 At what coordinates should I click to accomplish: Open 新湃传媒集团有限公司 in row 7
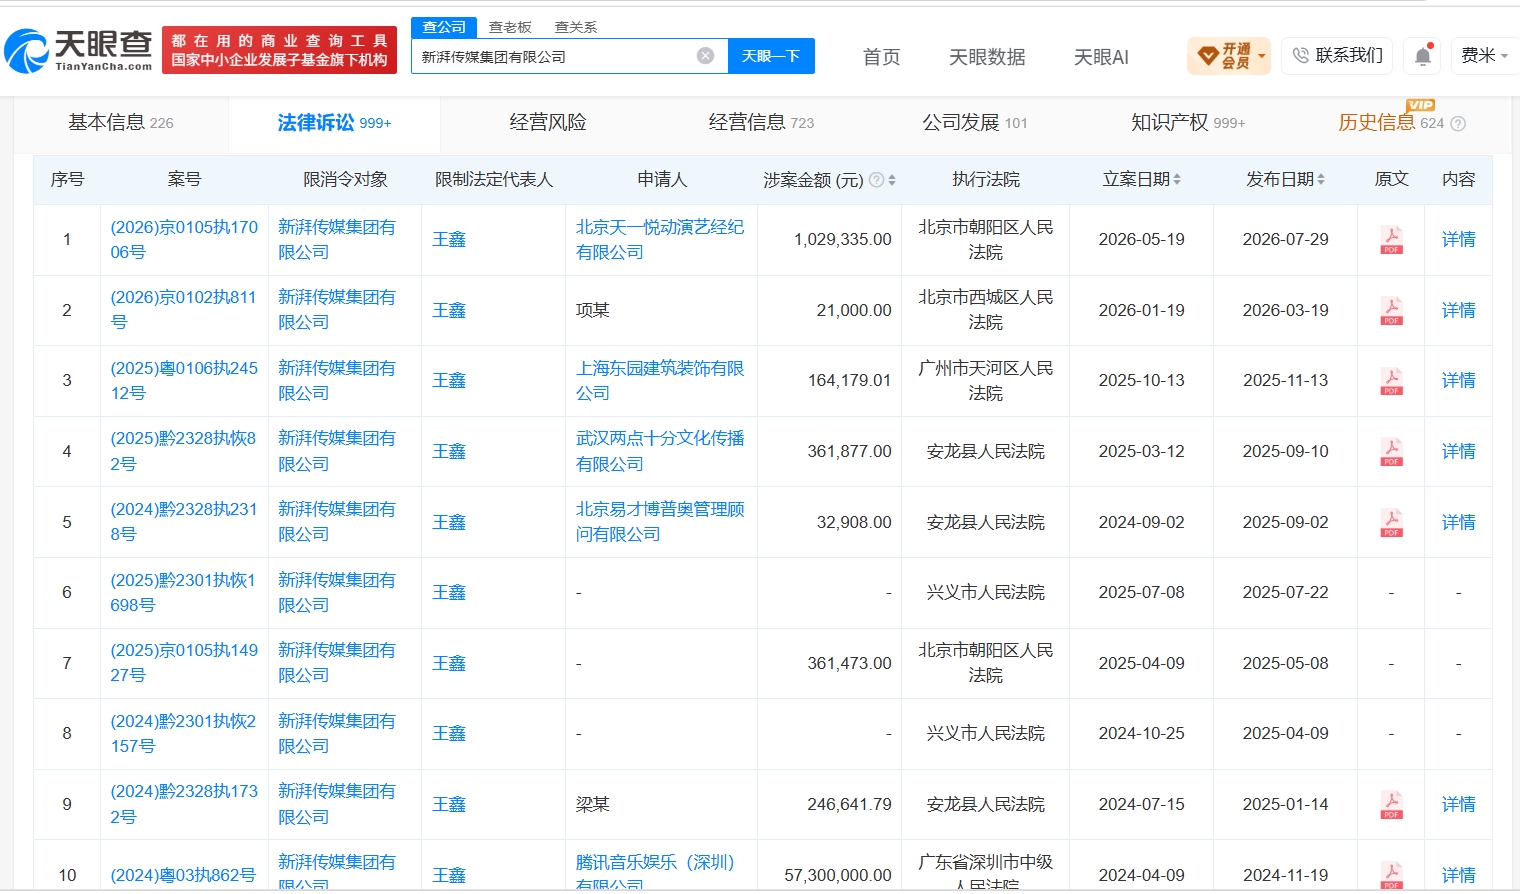[x=337, y=663]
